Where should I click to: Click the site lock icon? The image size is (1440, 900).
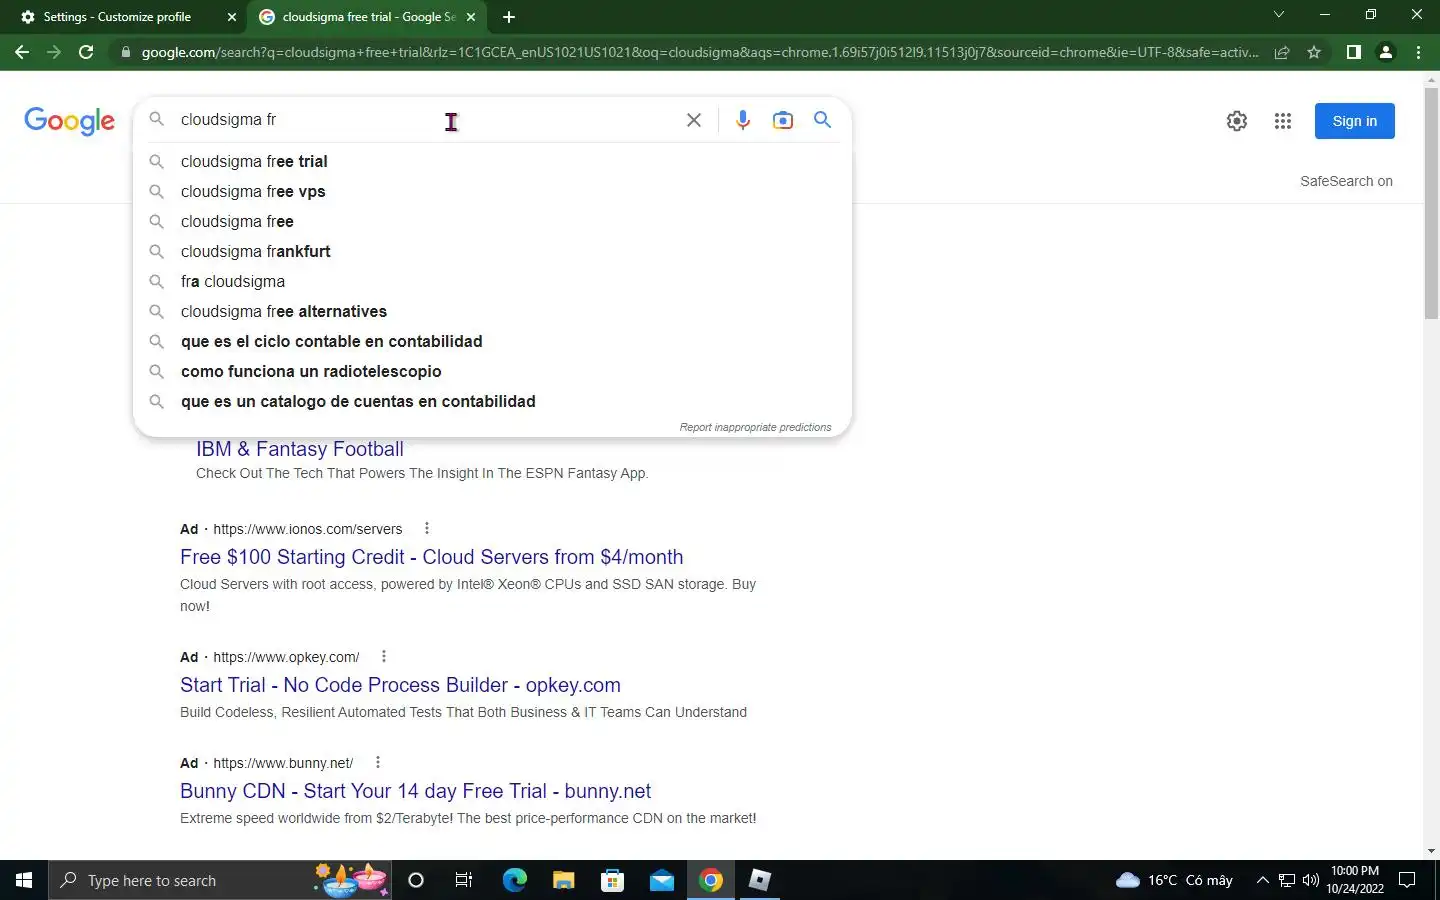[125, 52]
